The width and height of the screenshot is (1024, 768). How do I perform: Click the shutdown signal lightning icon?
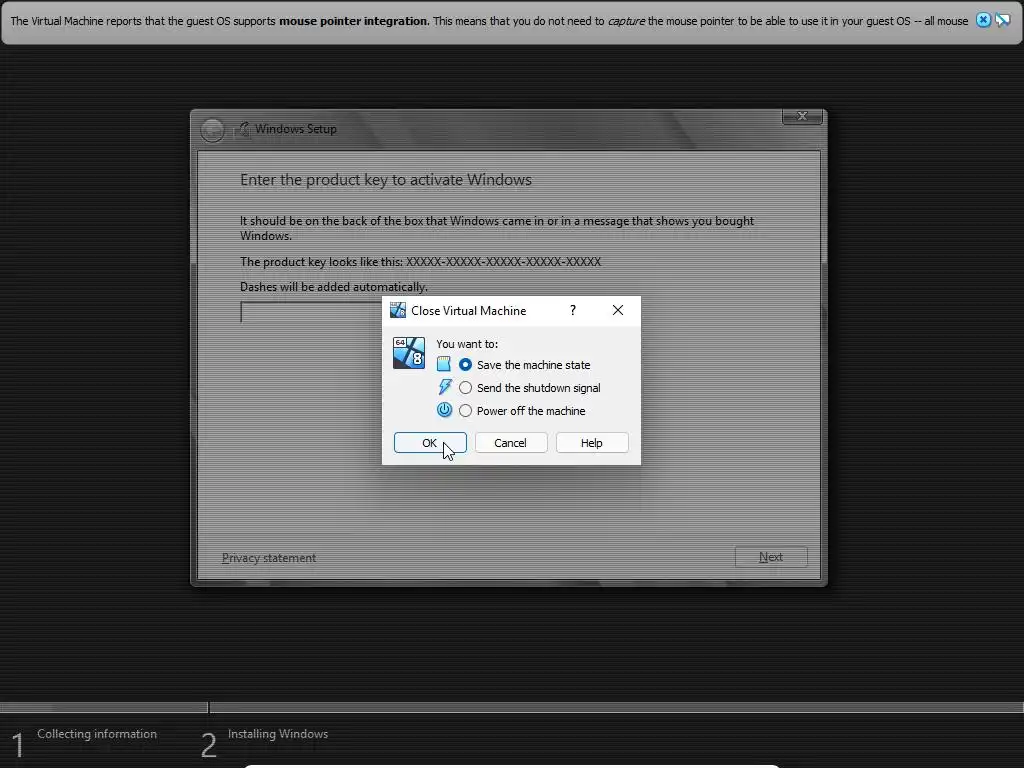pyautogui.click(x=445, y=387)
